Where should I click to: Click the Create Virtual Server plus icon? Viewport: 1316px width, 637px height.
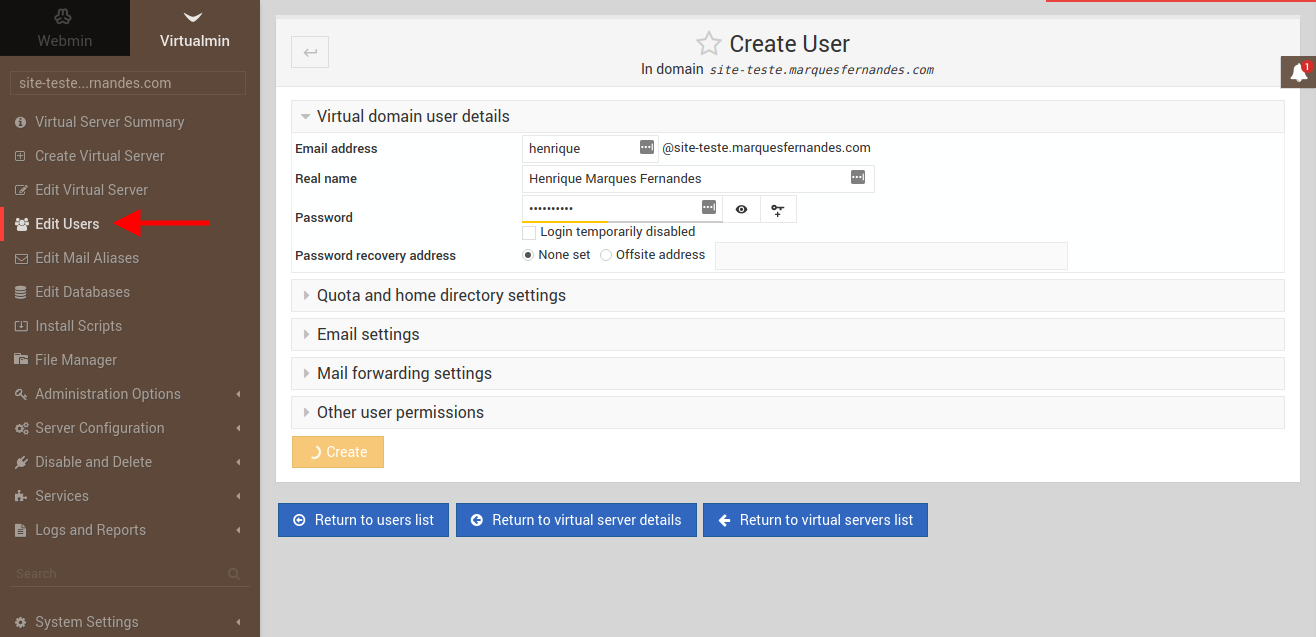pos(20,156)
